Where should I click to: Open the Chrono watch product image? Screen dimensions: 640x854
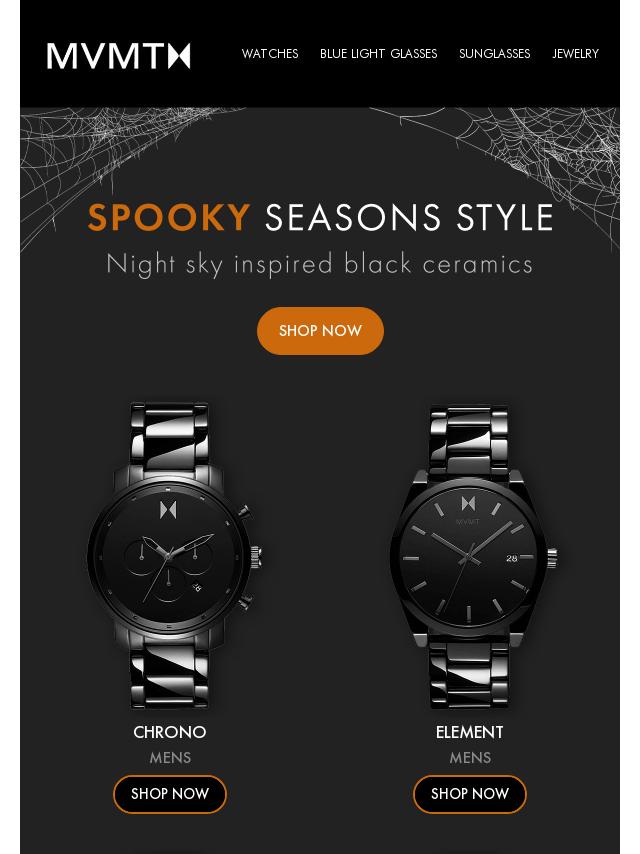point(173,556)
